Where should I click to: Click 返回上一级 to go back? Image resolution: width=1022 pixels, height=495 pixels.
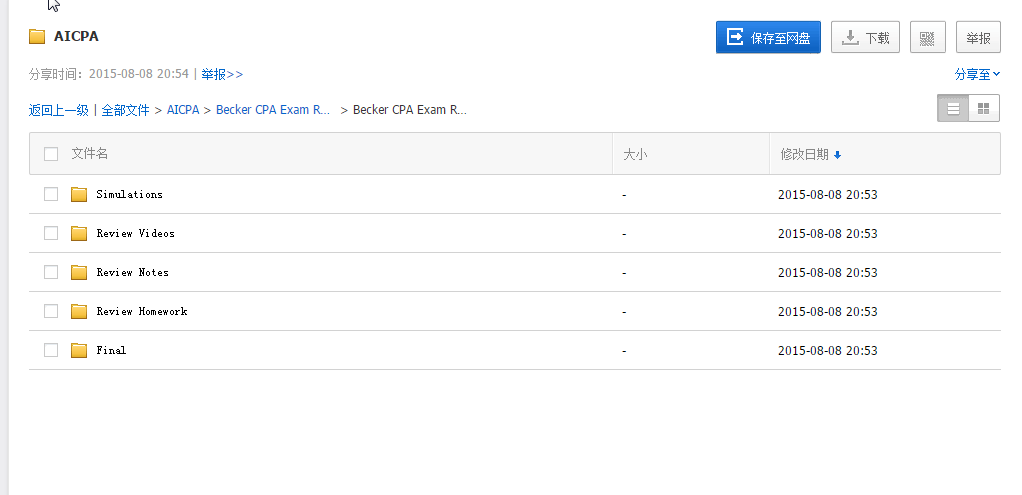click(58, 110)
